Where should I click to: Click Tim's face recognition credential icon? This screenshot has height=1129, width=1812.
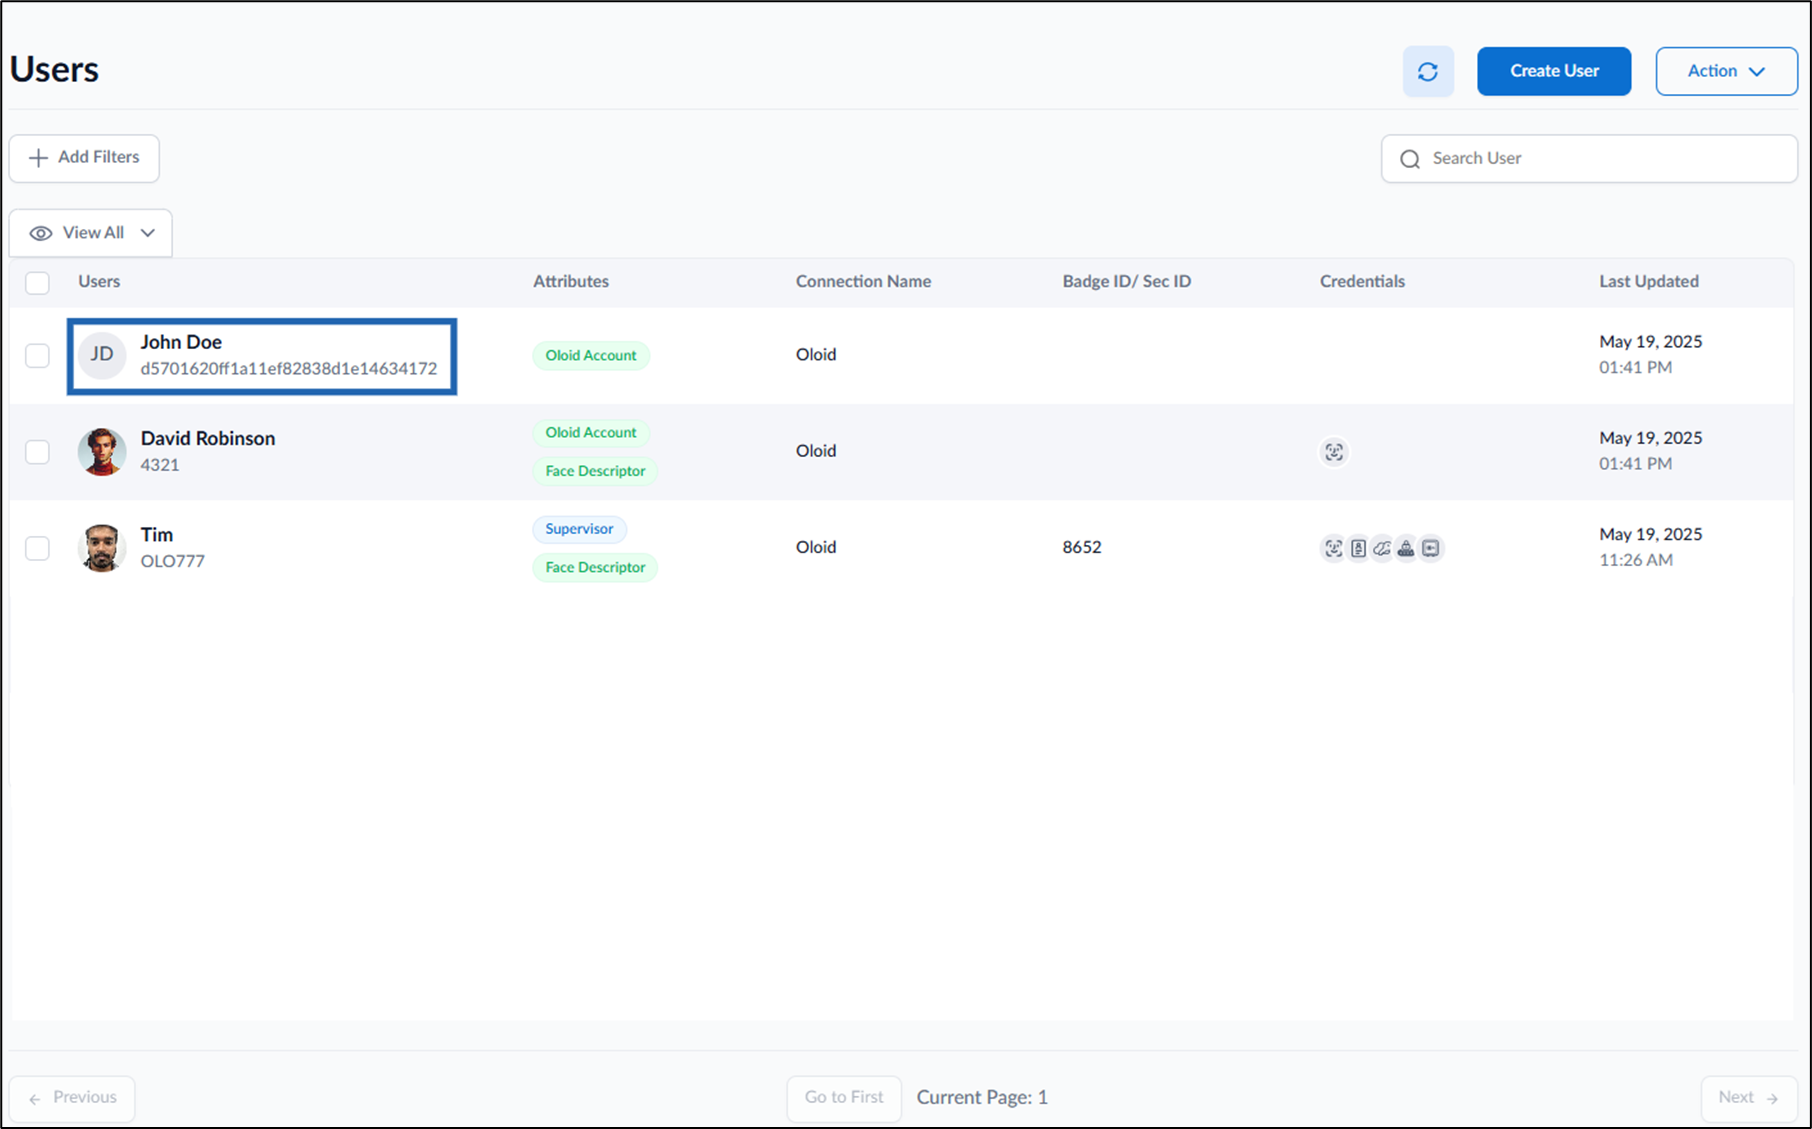1333,548
